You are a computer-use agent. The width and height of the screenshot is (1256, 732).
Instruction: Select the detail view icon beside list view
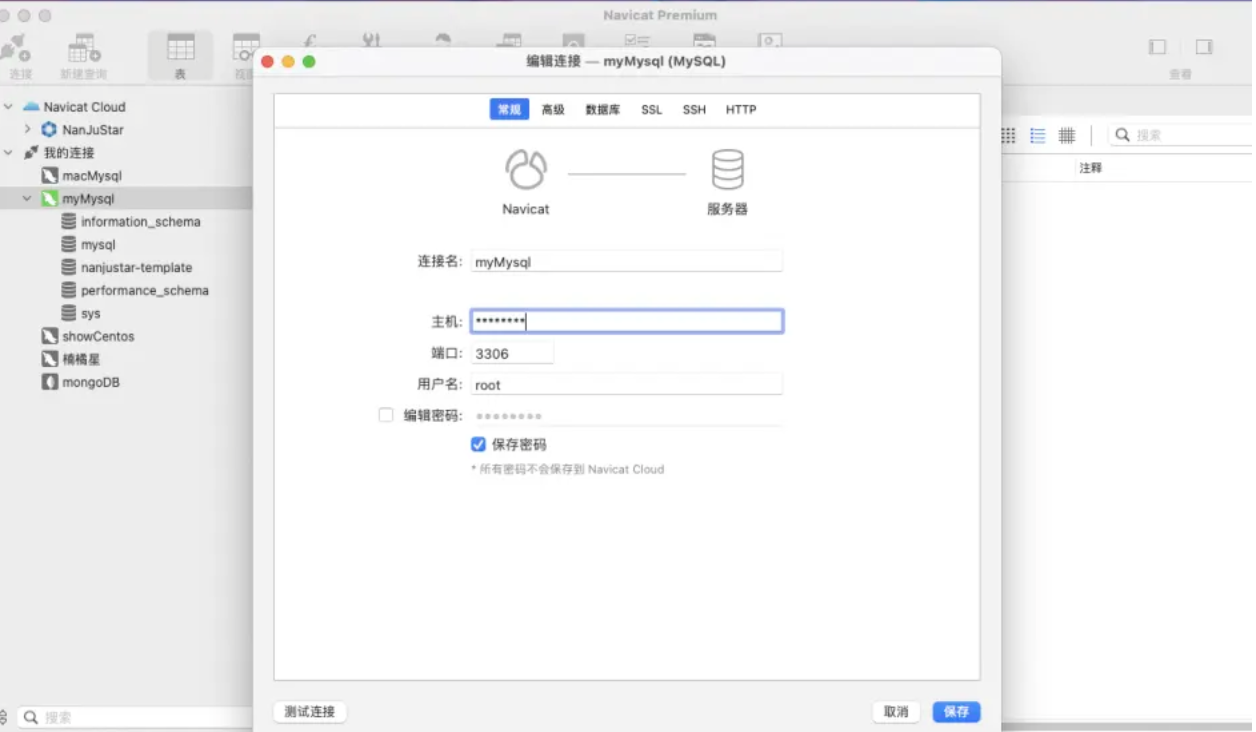(1066, 135)
